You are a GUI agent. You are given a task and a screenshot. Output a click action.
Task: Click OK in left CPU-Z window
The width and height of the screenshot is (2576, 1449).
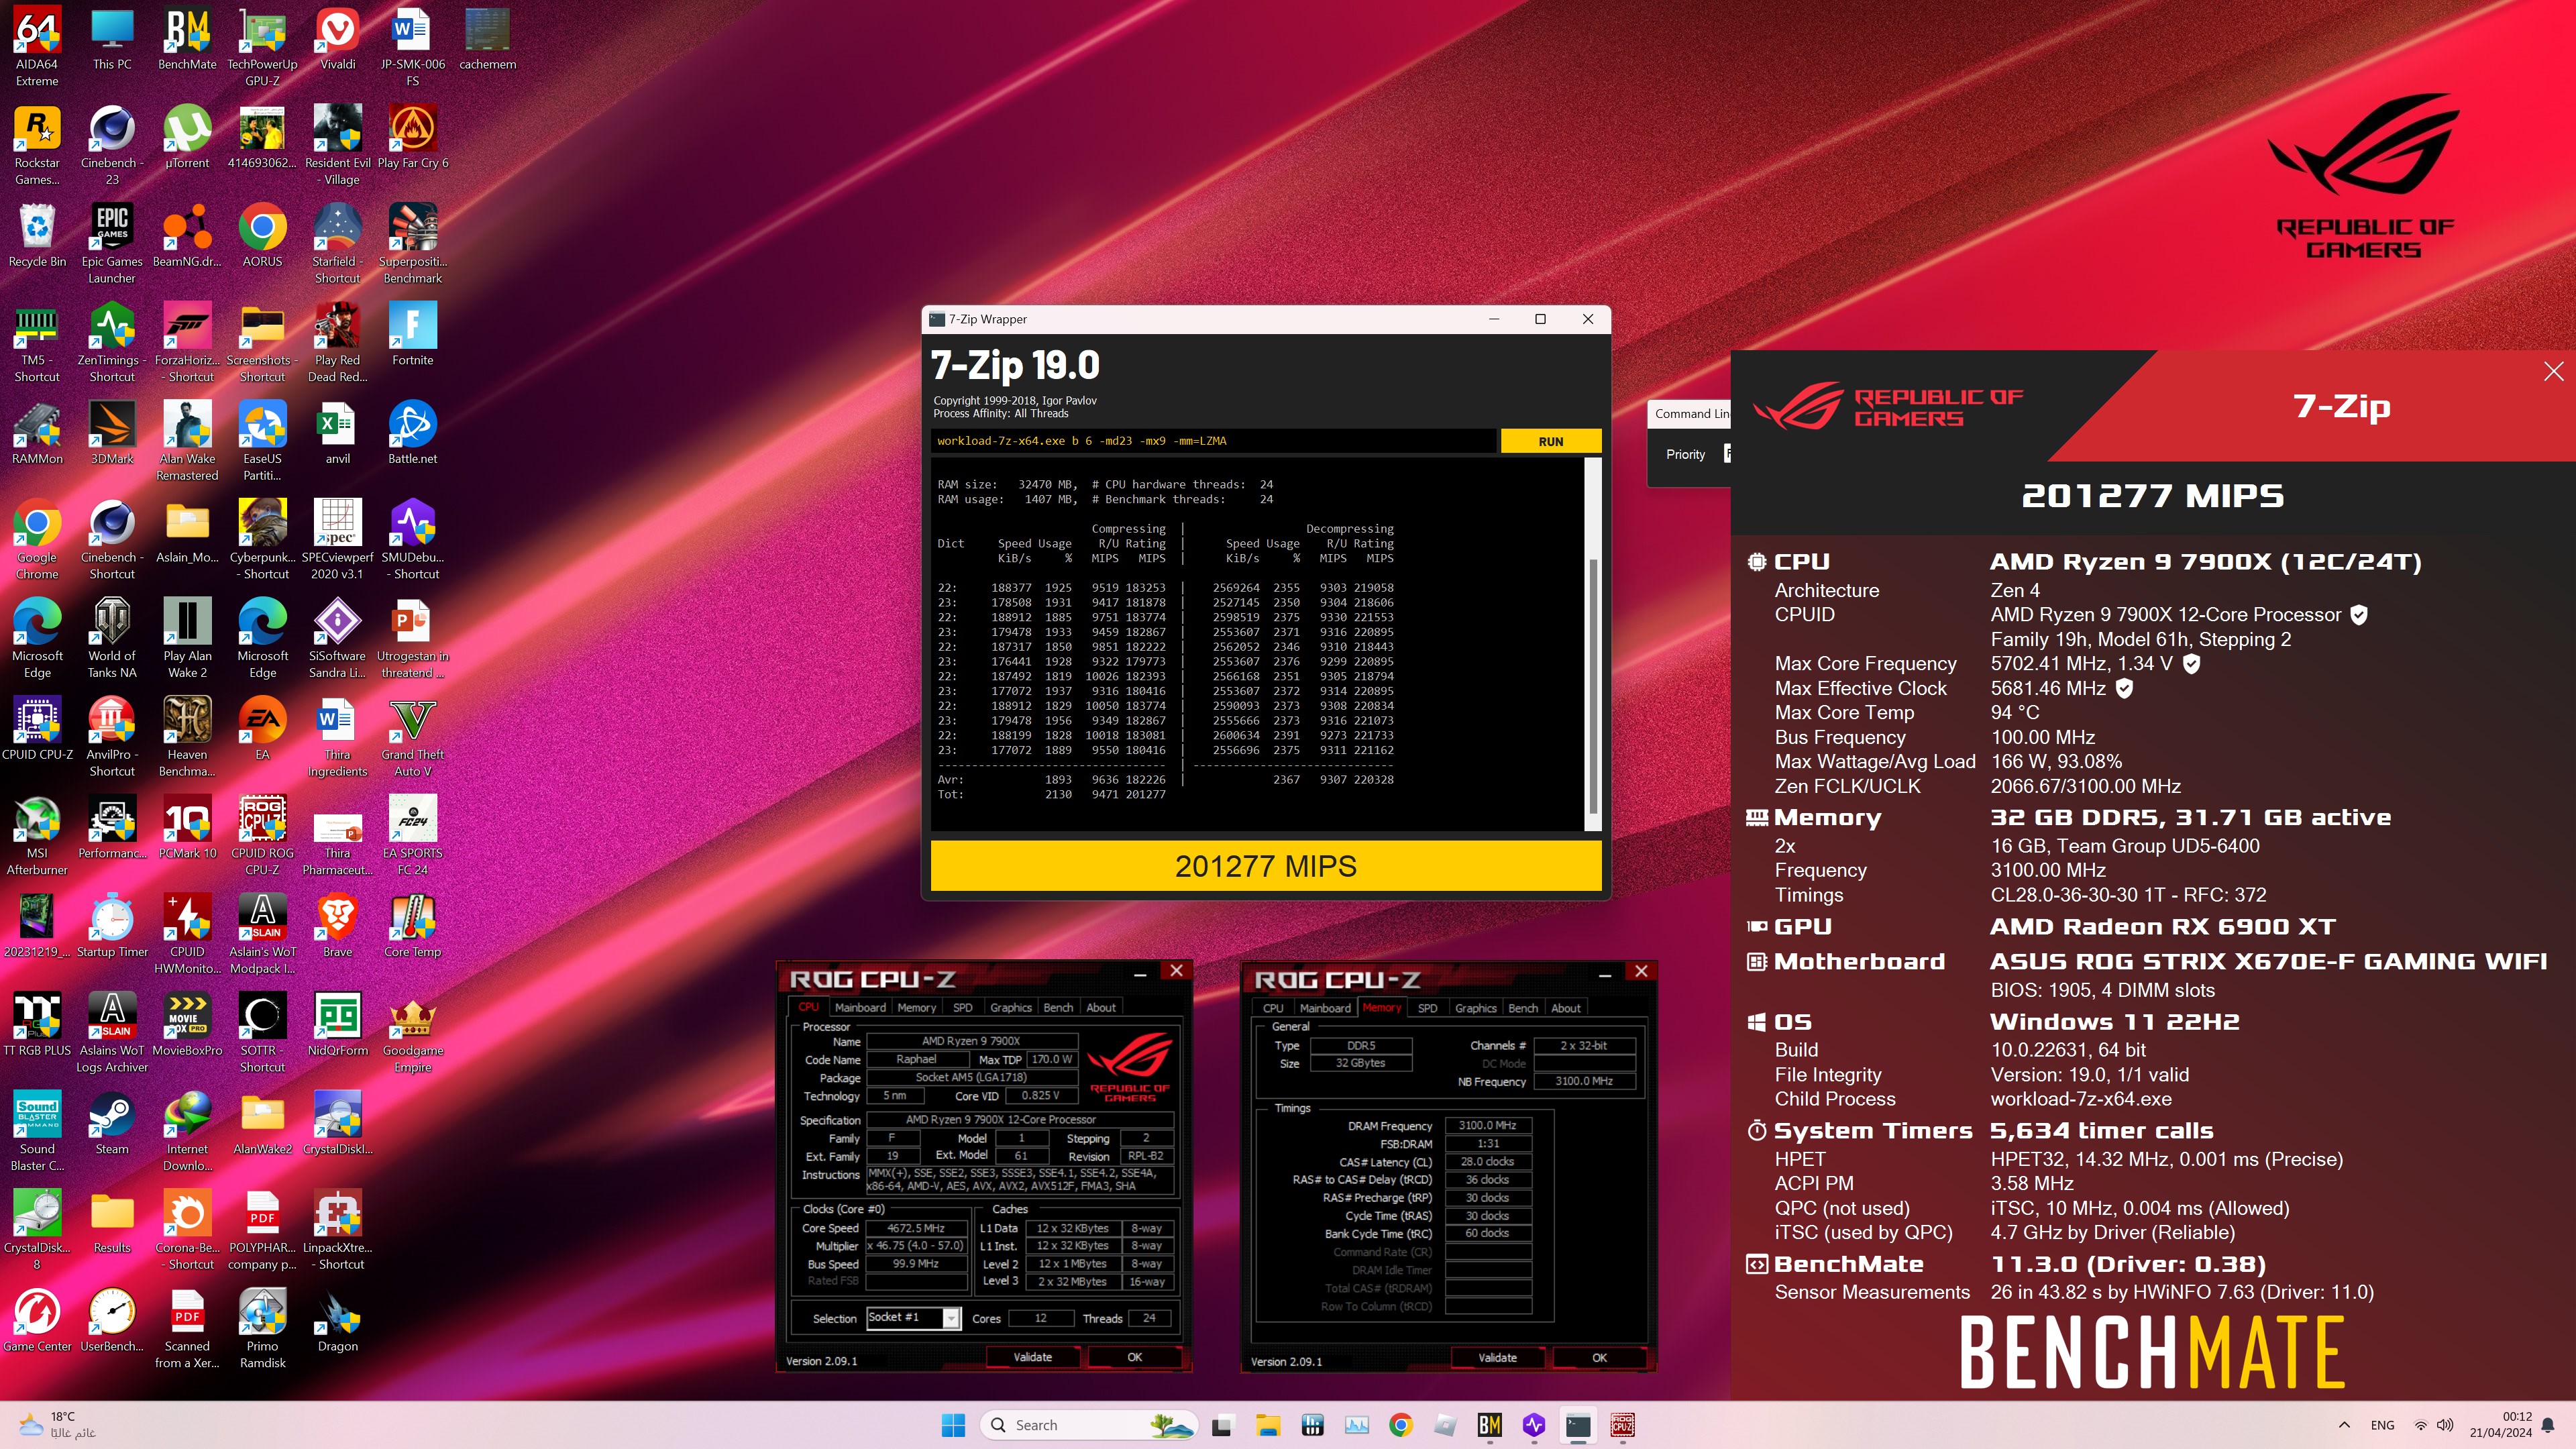(1134, 1357)
